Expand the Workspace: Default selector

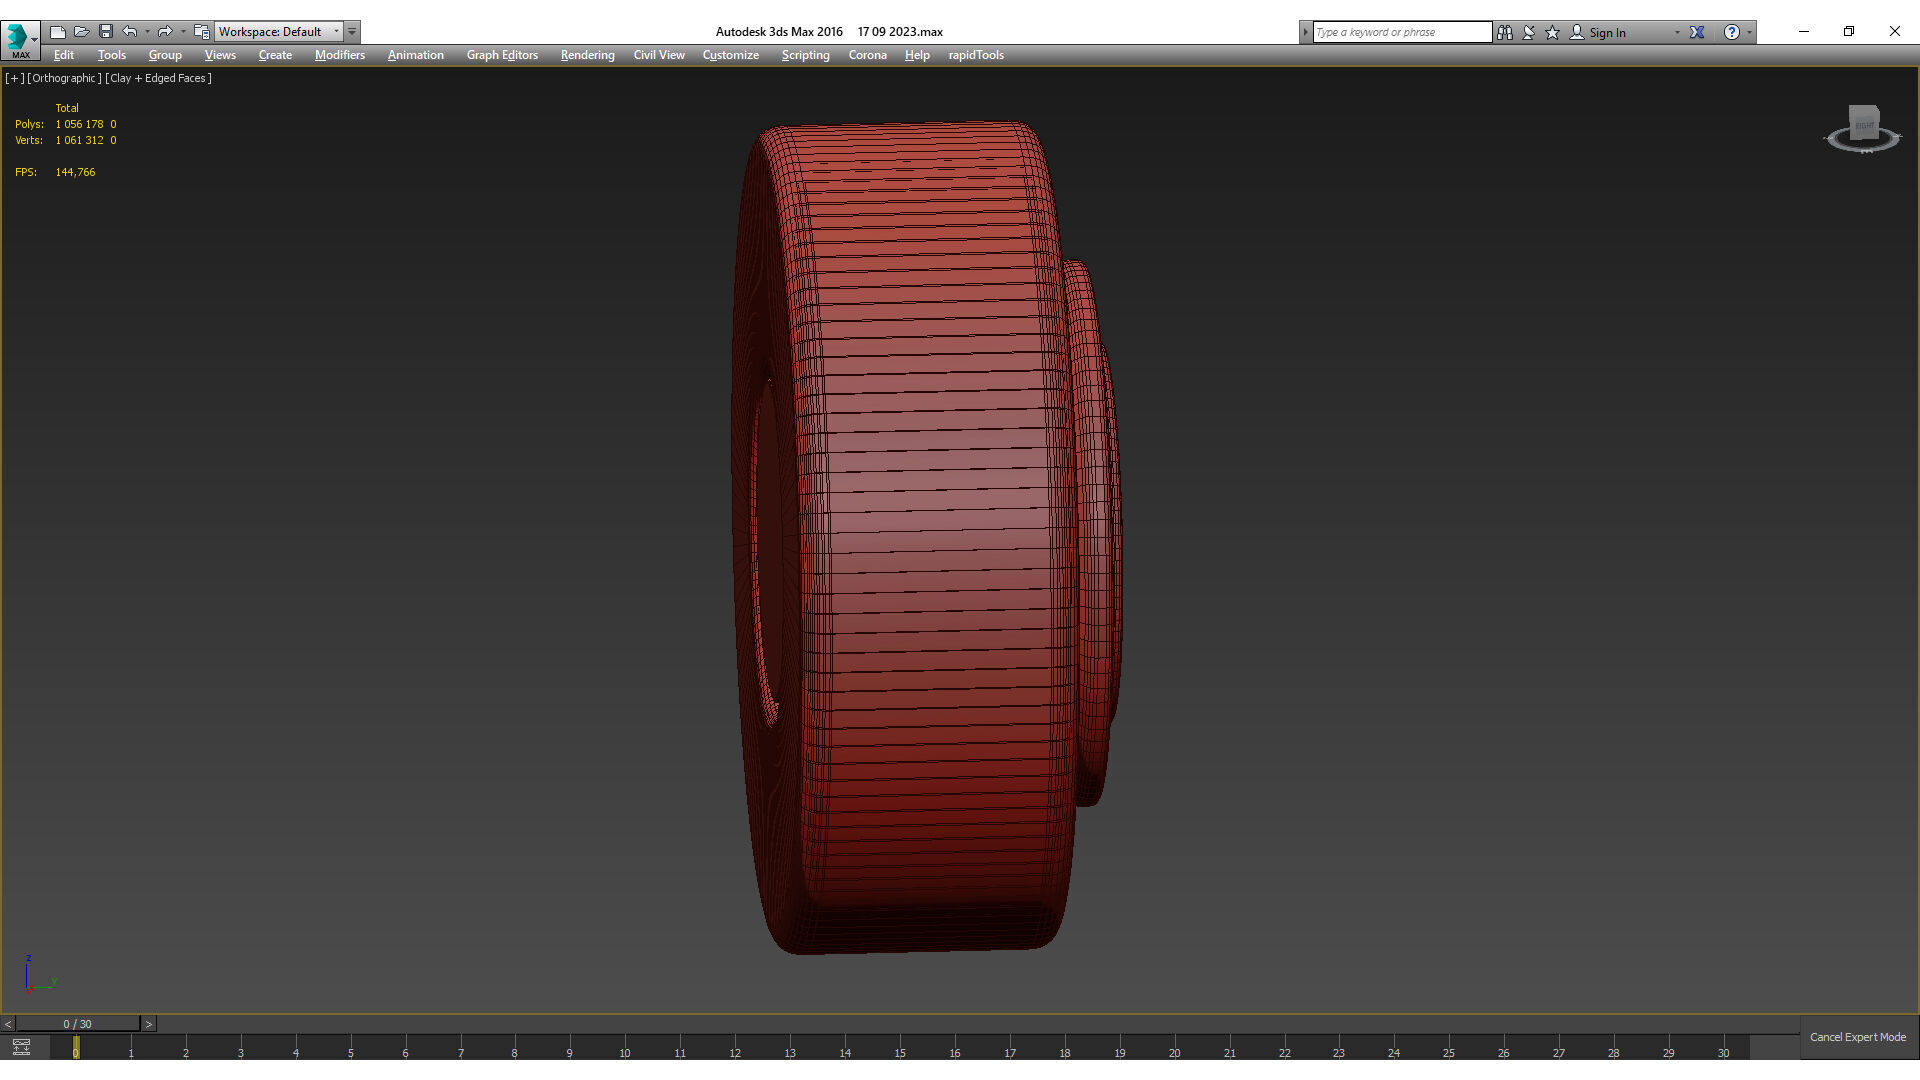click(279, 32)
